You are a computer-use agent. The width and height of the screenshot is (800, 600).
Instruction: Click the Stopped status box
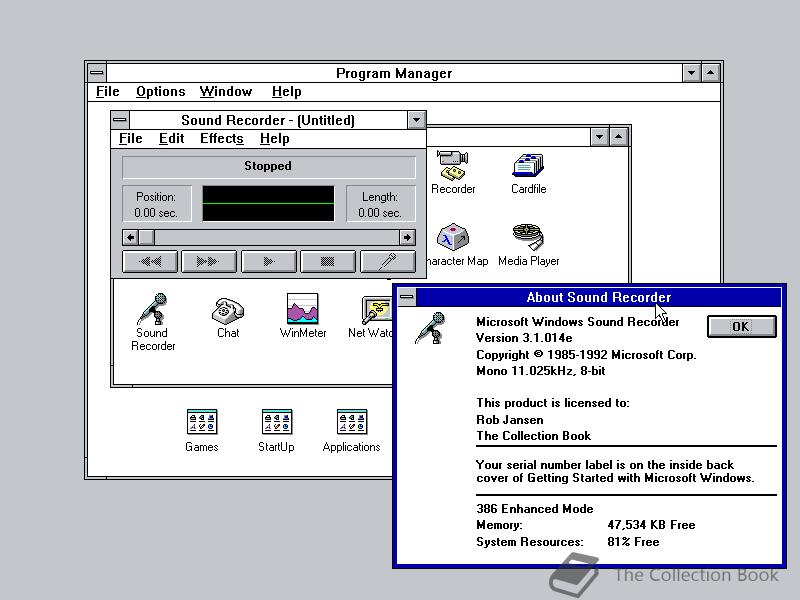click(268, 166)
